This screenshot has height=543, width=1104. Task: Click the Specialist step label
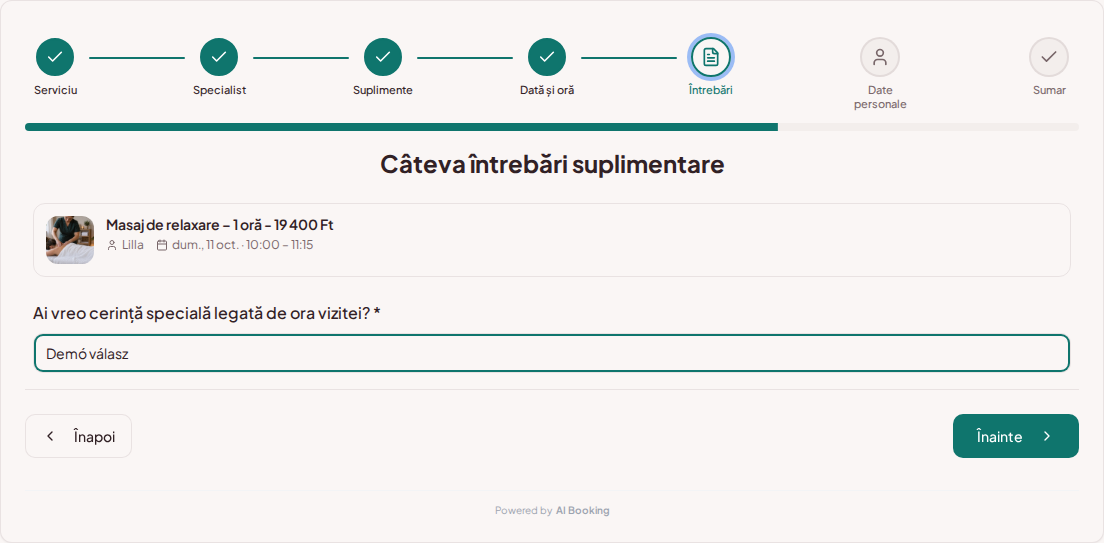point(219,90)
